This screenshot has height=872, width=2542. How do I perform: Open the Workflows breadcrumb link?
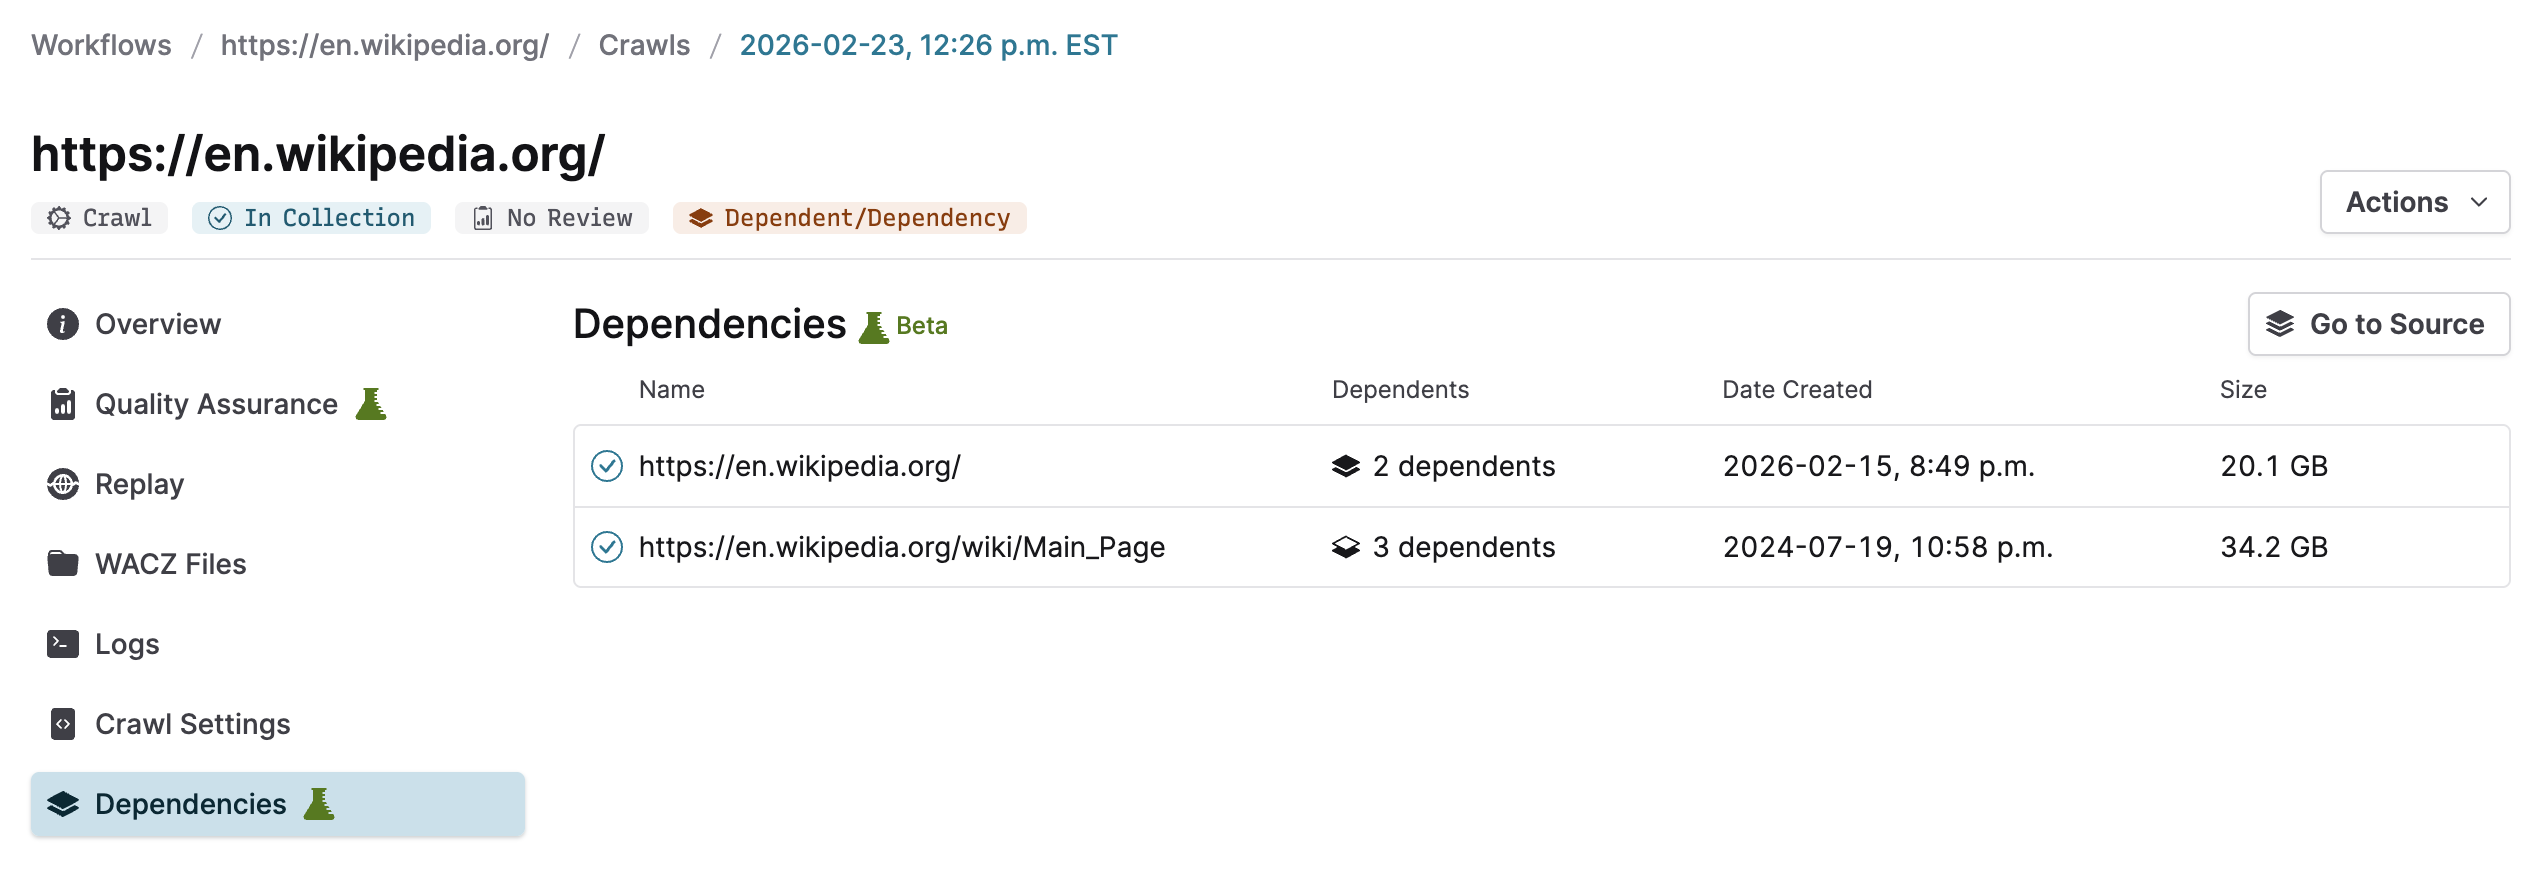tap(100, 44)
